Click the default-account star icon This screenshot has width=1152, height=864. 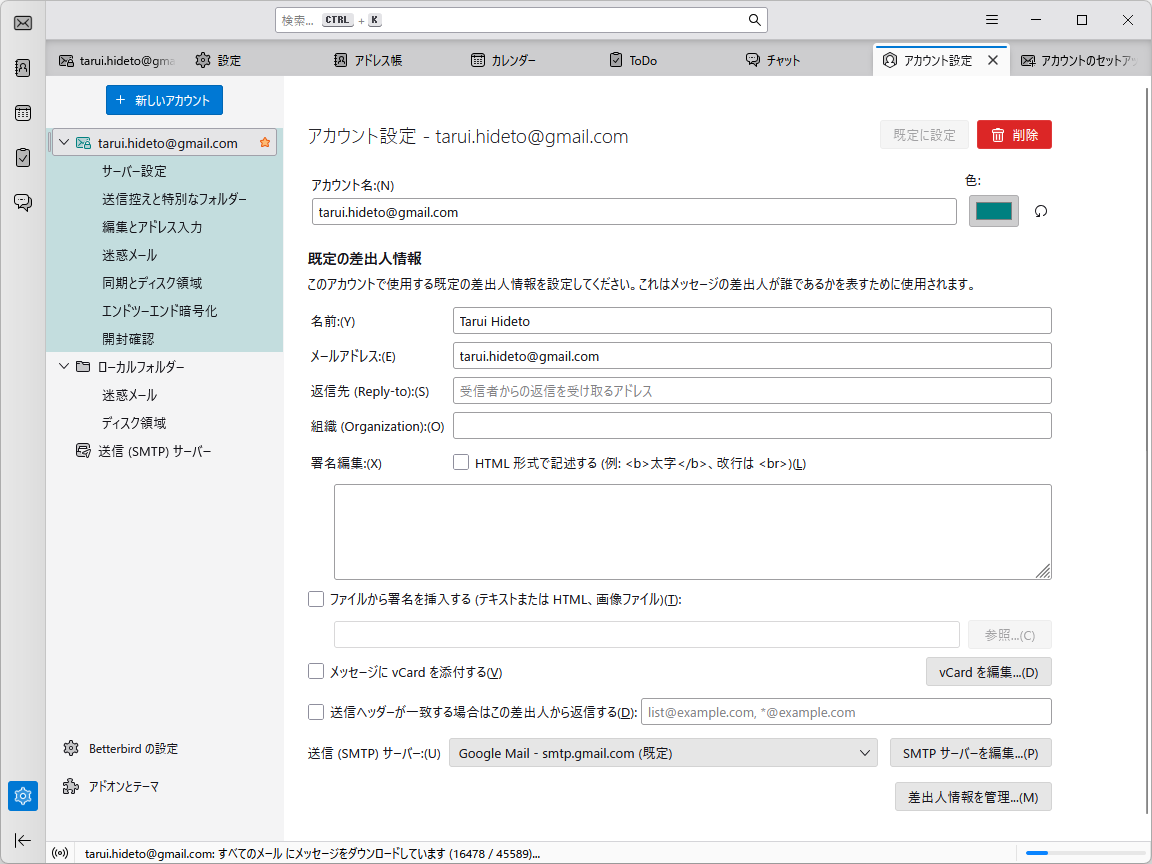pos(264,143)
